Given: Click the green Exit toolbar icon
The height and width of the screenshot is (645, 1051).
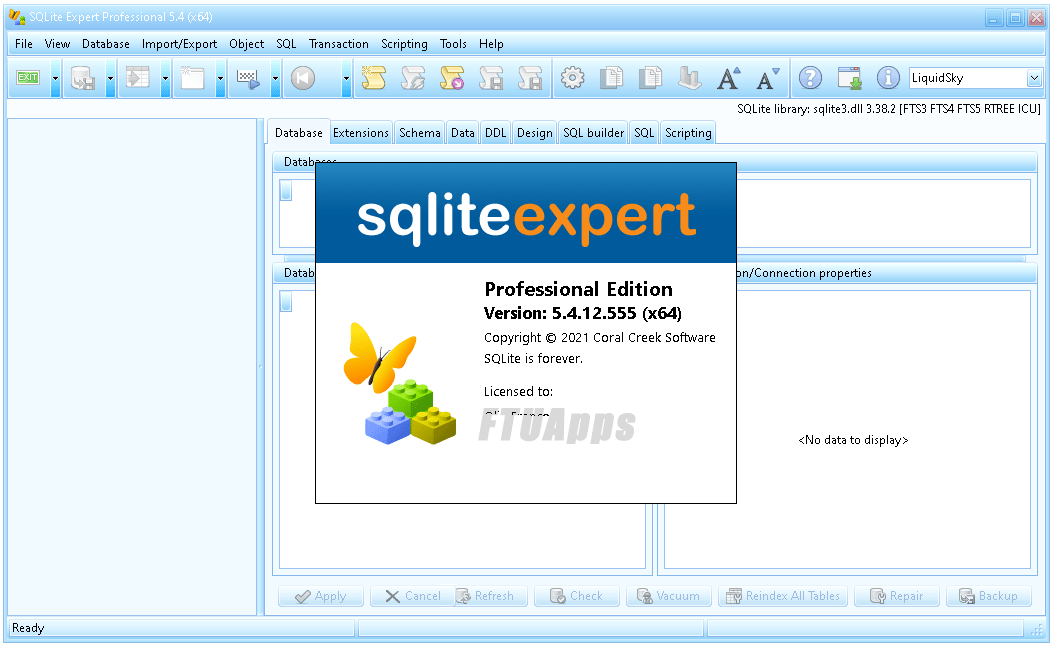Looking at the screenshot, I should pyautogui.click(x=28, y=78).
